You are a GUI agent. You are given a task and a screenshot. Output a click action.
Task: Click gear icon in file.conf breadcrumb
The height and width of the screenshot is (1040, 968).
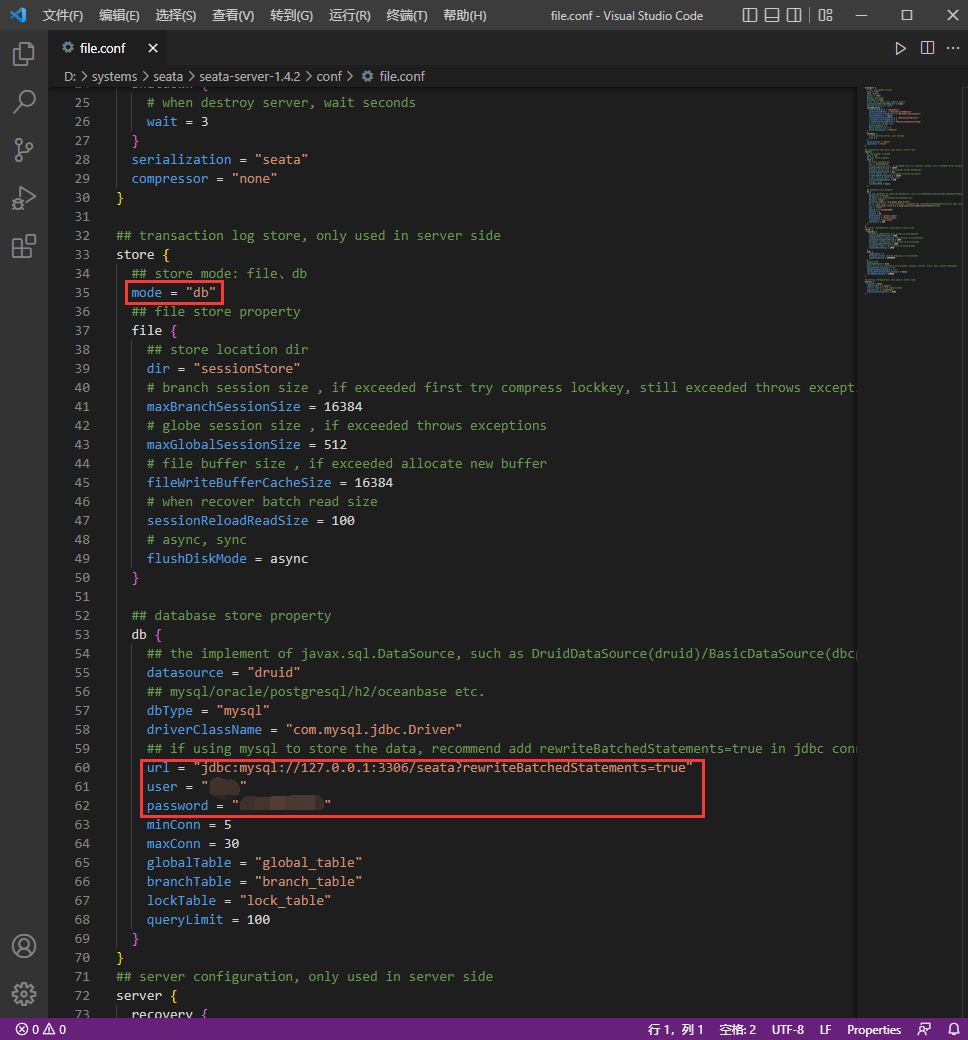pyautogui.click(x=367, y=76)
